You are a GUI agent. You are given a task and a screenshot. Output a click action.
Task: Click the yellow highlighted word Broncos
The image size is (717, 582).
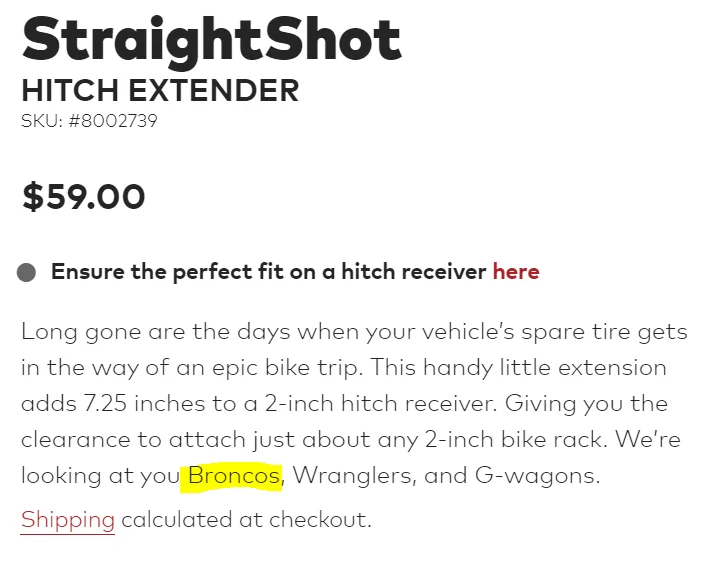[234, 475]
